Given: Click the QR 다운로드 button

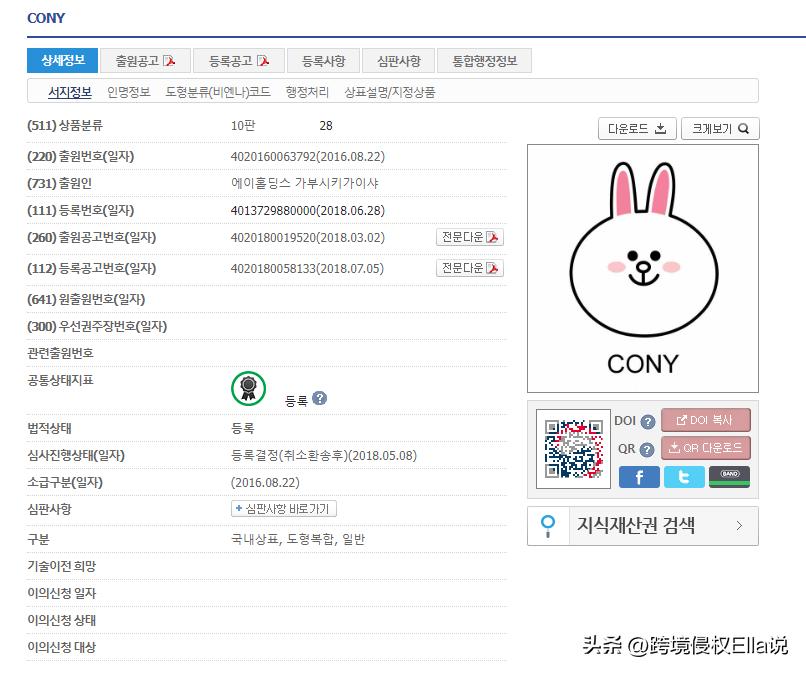Looking at the screenshot, I should tap(705, 448).
